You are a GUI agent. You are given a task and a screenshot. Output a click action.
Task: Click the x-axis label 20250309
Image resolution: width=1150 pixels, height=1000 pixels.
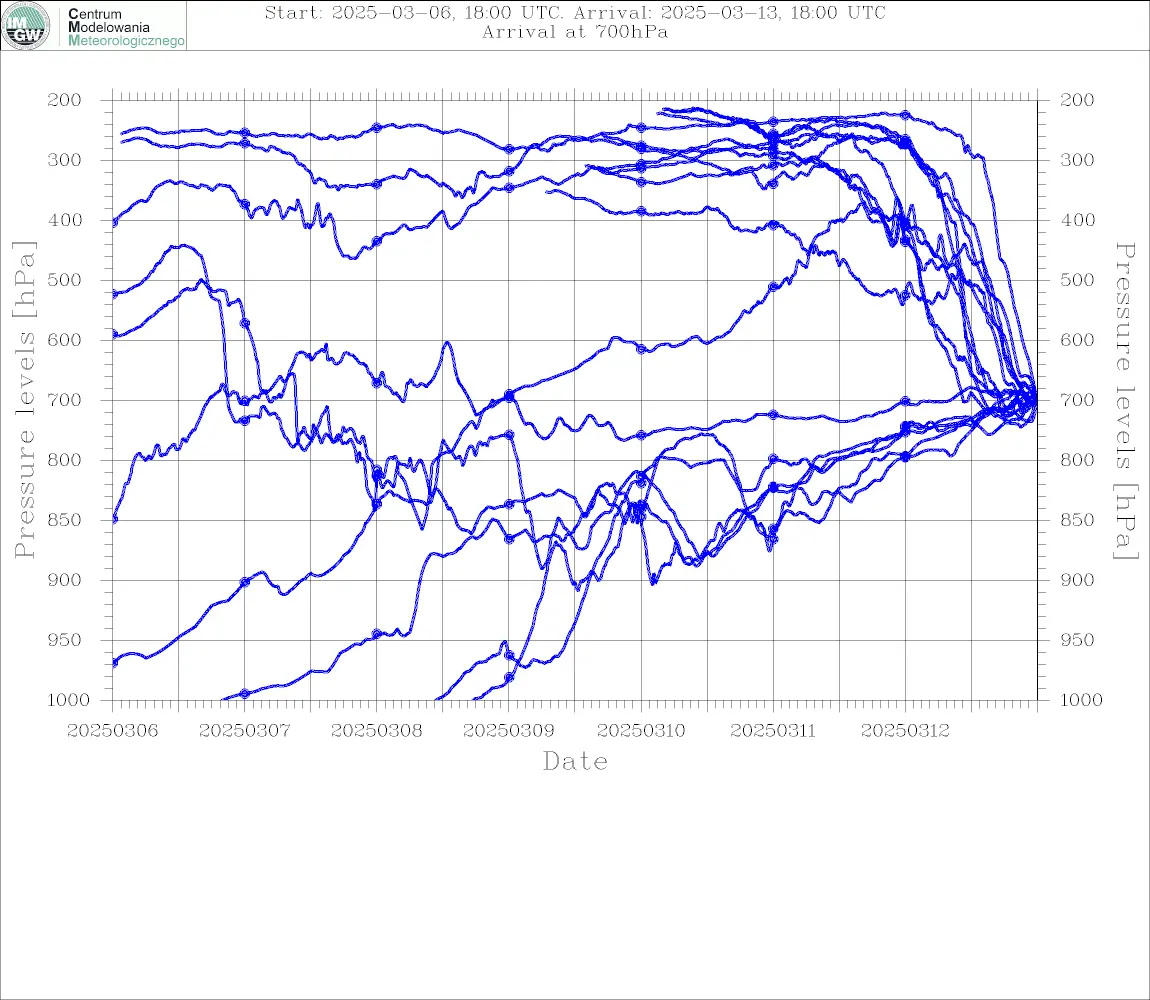click(x=508, y=731)
